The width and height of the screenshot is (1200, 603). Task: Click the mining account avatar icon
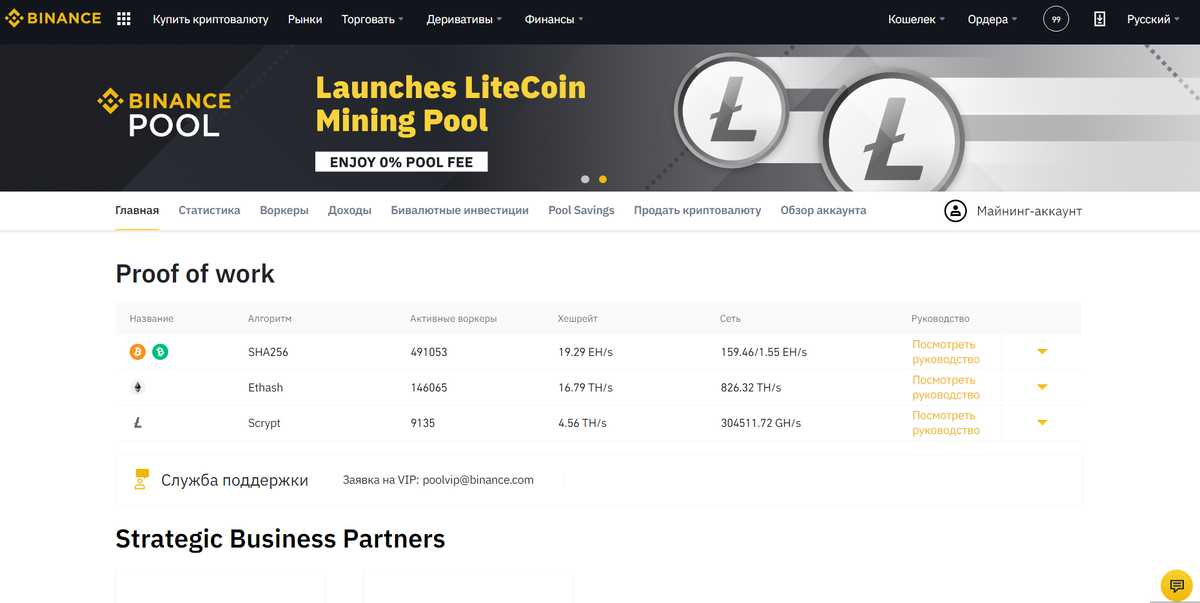coord(956,211)
